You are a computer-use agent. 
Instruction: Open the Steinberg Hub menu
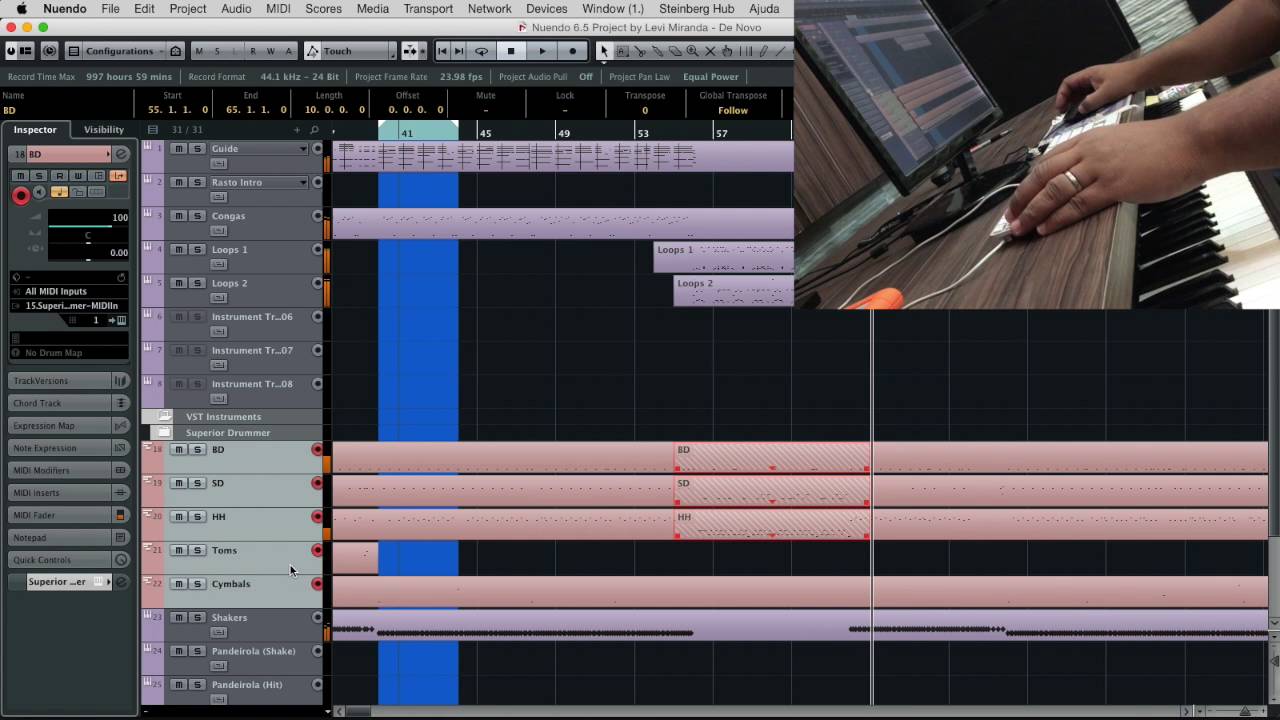[696, 9]
